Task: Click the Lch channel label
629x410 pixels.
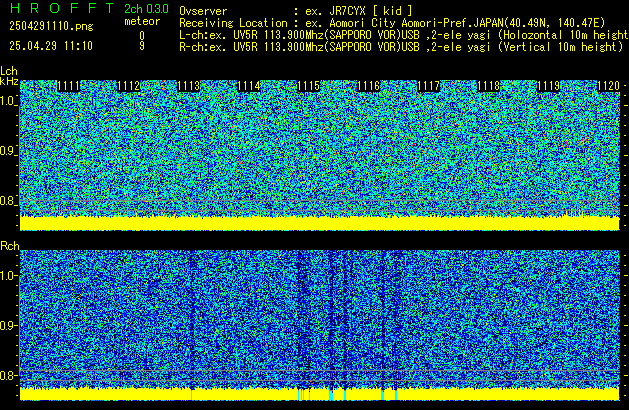Action: 9,71
